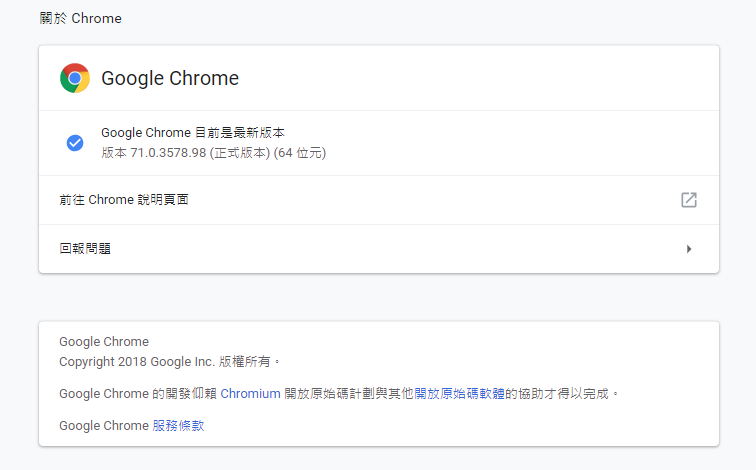756x470 pixels.
Task: Click the 關於 Chrome page heading
Action: pos(79,18)
